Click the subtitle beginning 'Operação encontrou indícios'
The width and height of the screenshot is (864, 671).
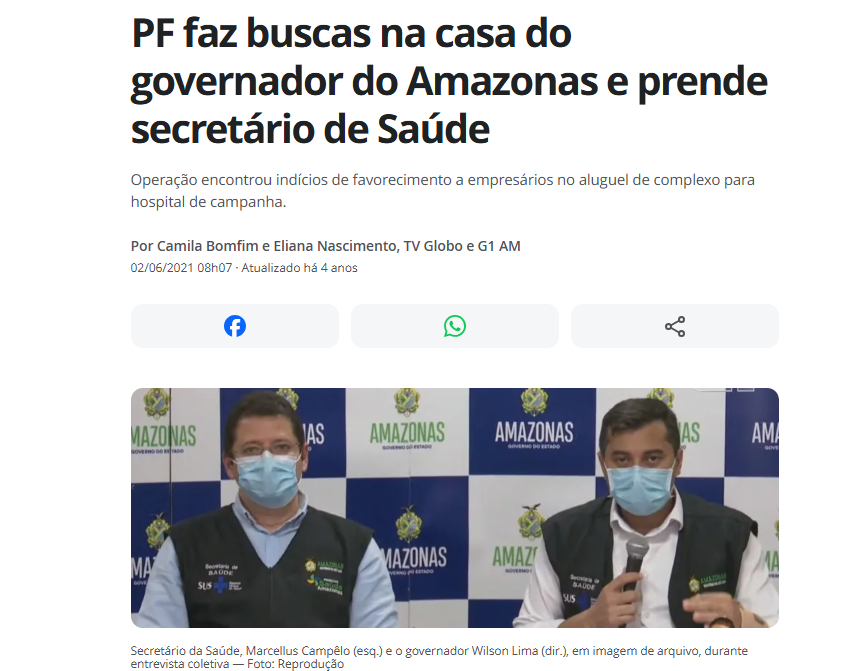coord(442,191)
